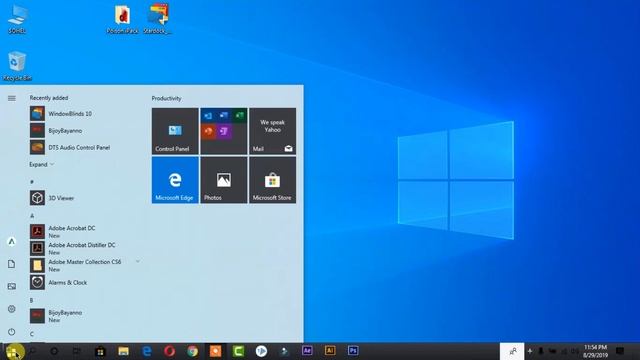The height and width of the screenshot is (360, 640).
Task: Open Camtasia from the taskbar
Action: (238, 351)
